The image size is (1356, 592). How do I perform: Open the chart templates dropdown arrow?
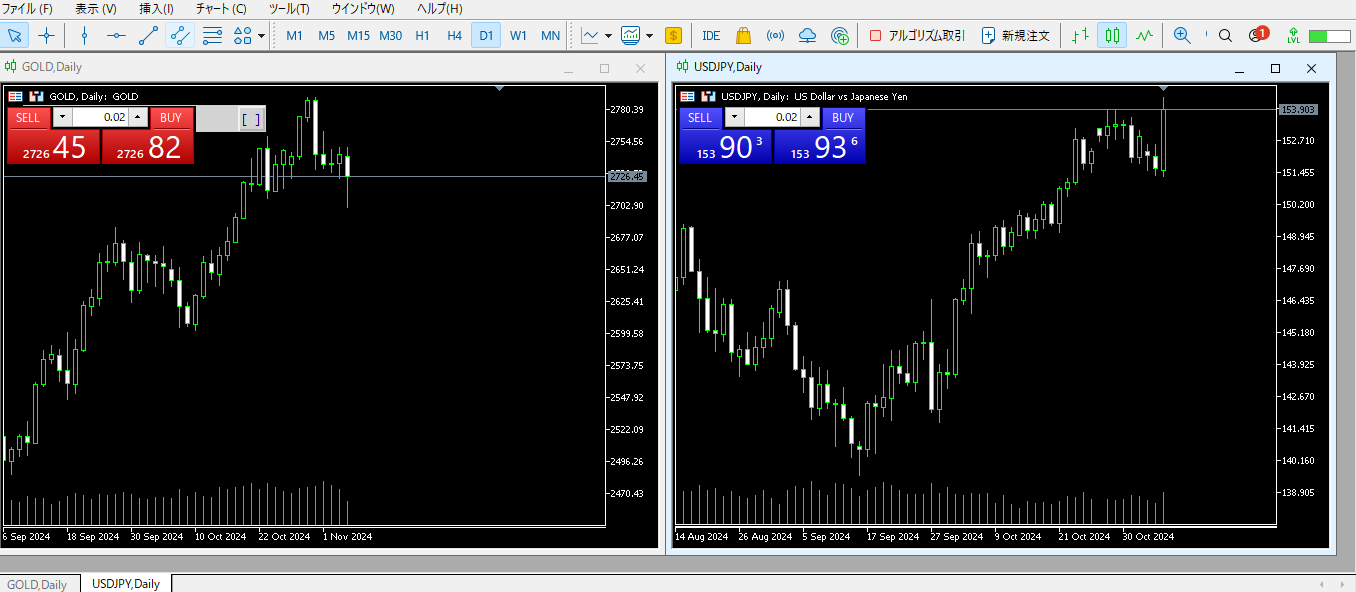pyautogui.click(x=649, y=36)
